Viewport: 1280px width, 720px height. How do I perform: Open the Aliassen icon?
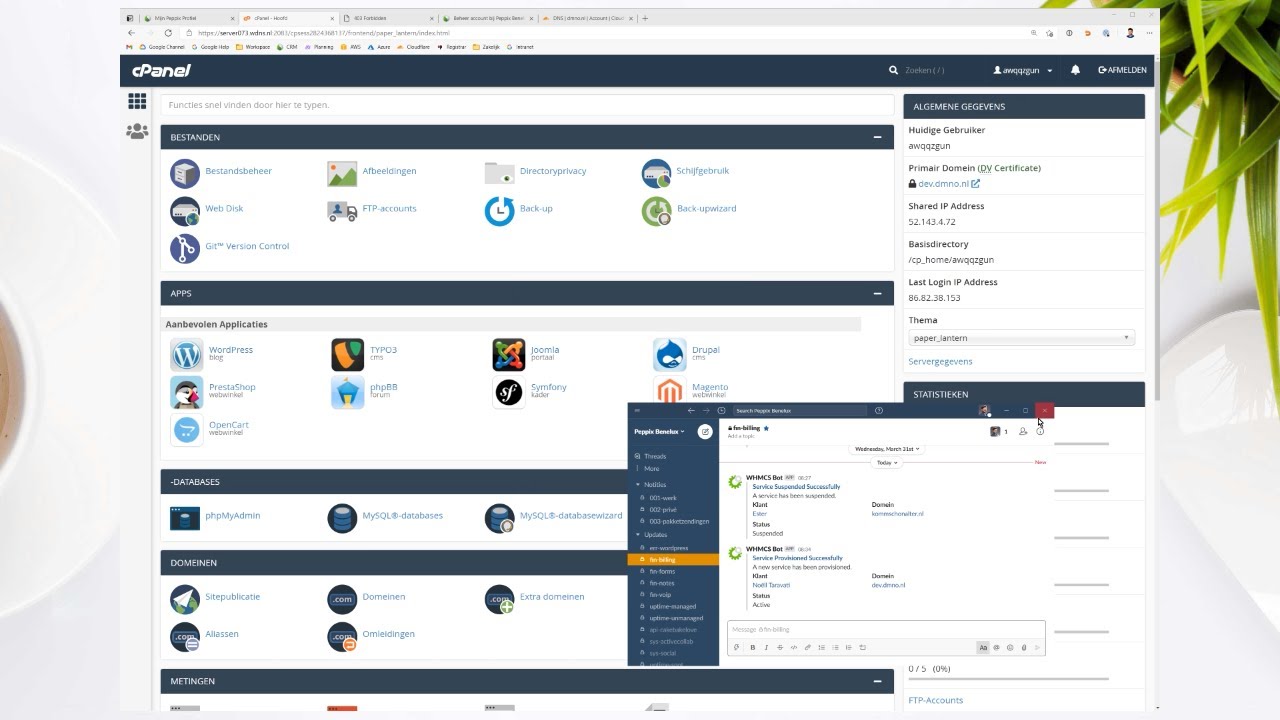tap(185, 637)
